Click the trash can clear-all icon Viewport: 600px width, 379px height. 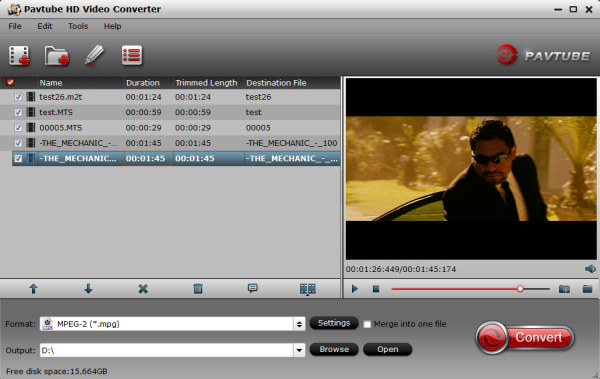tap(198, 289)
